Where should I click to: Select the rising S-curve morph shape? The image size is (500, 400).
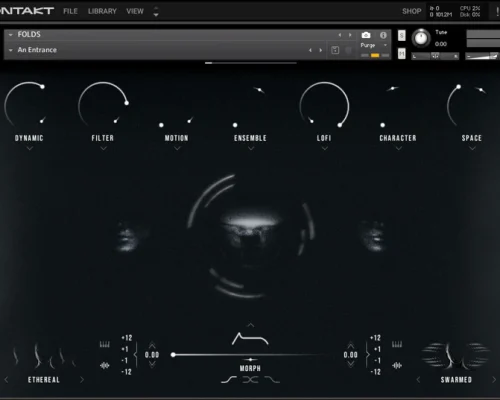(x=229, y=380)
